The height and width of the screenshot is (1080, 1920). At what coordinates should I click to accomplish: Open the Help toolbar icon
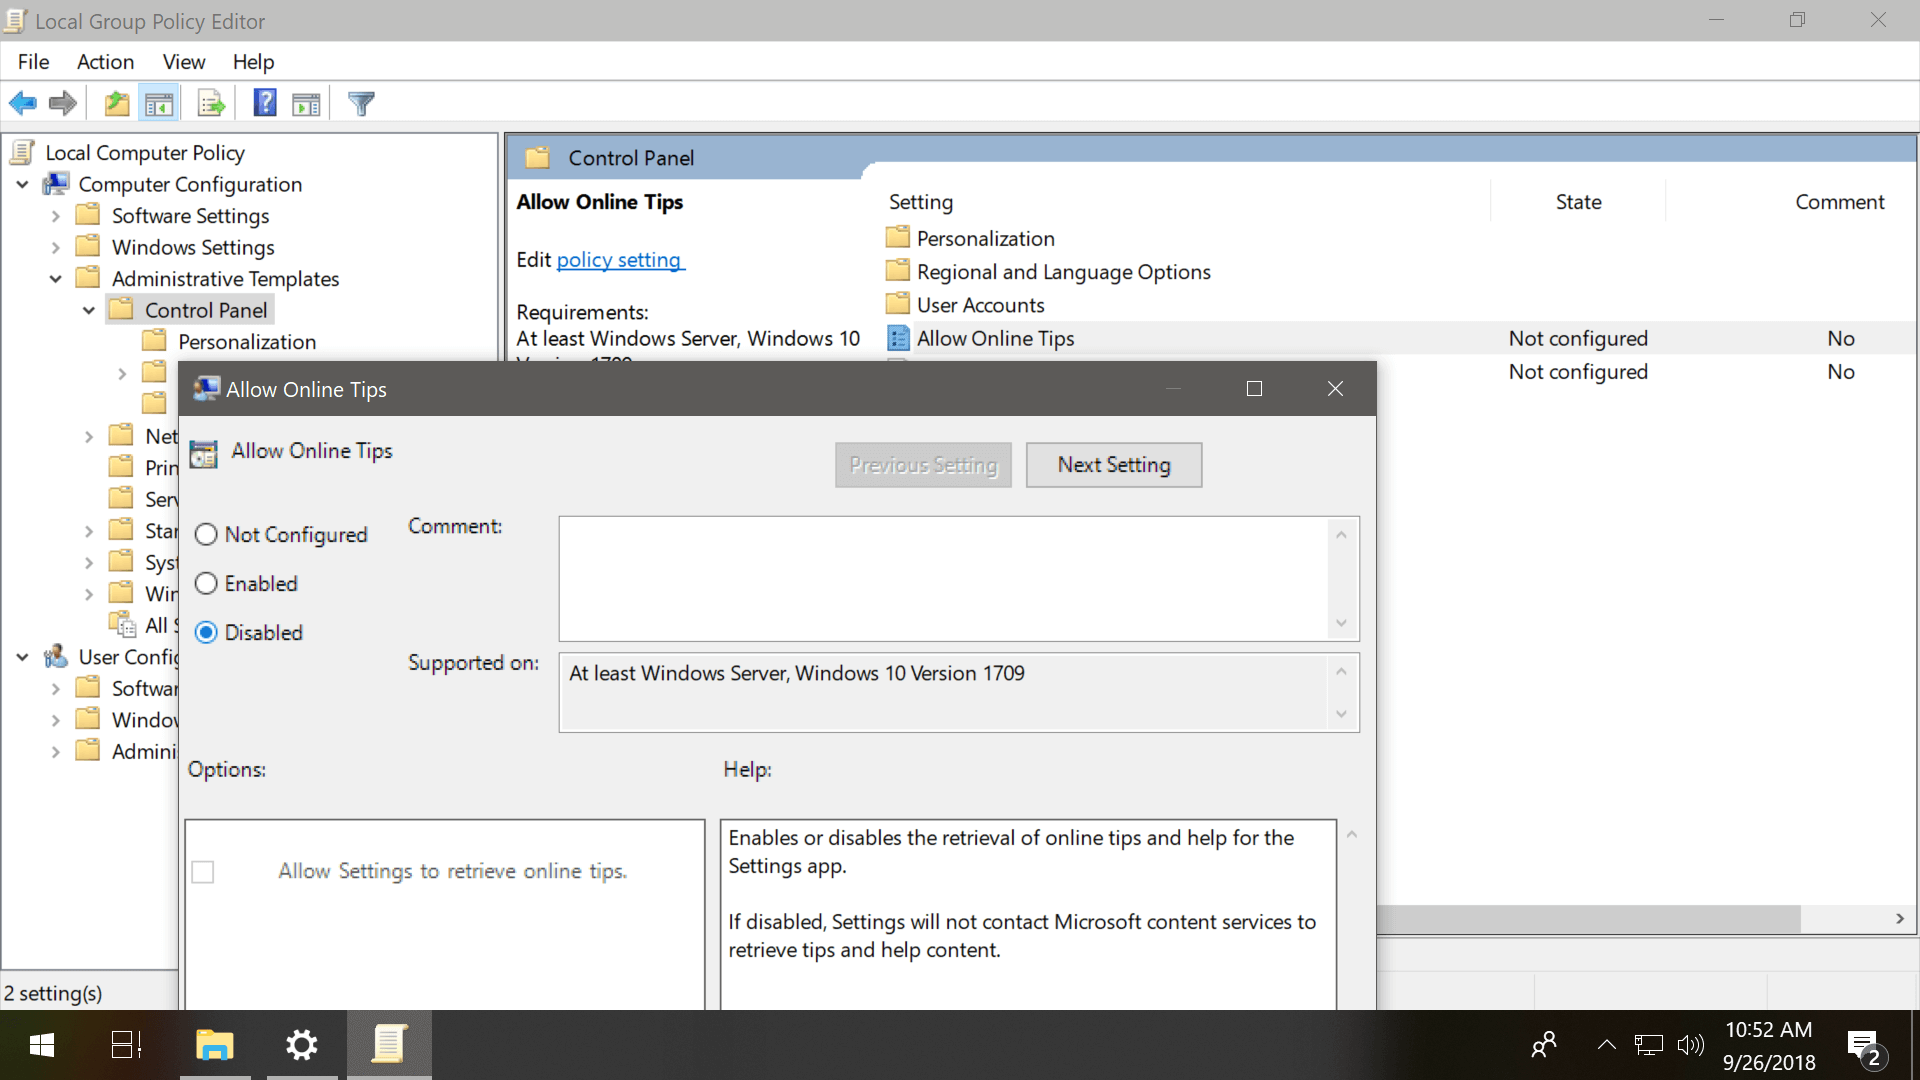point(264,103)
